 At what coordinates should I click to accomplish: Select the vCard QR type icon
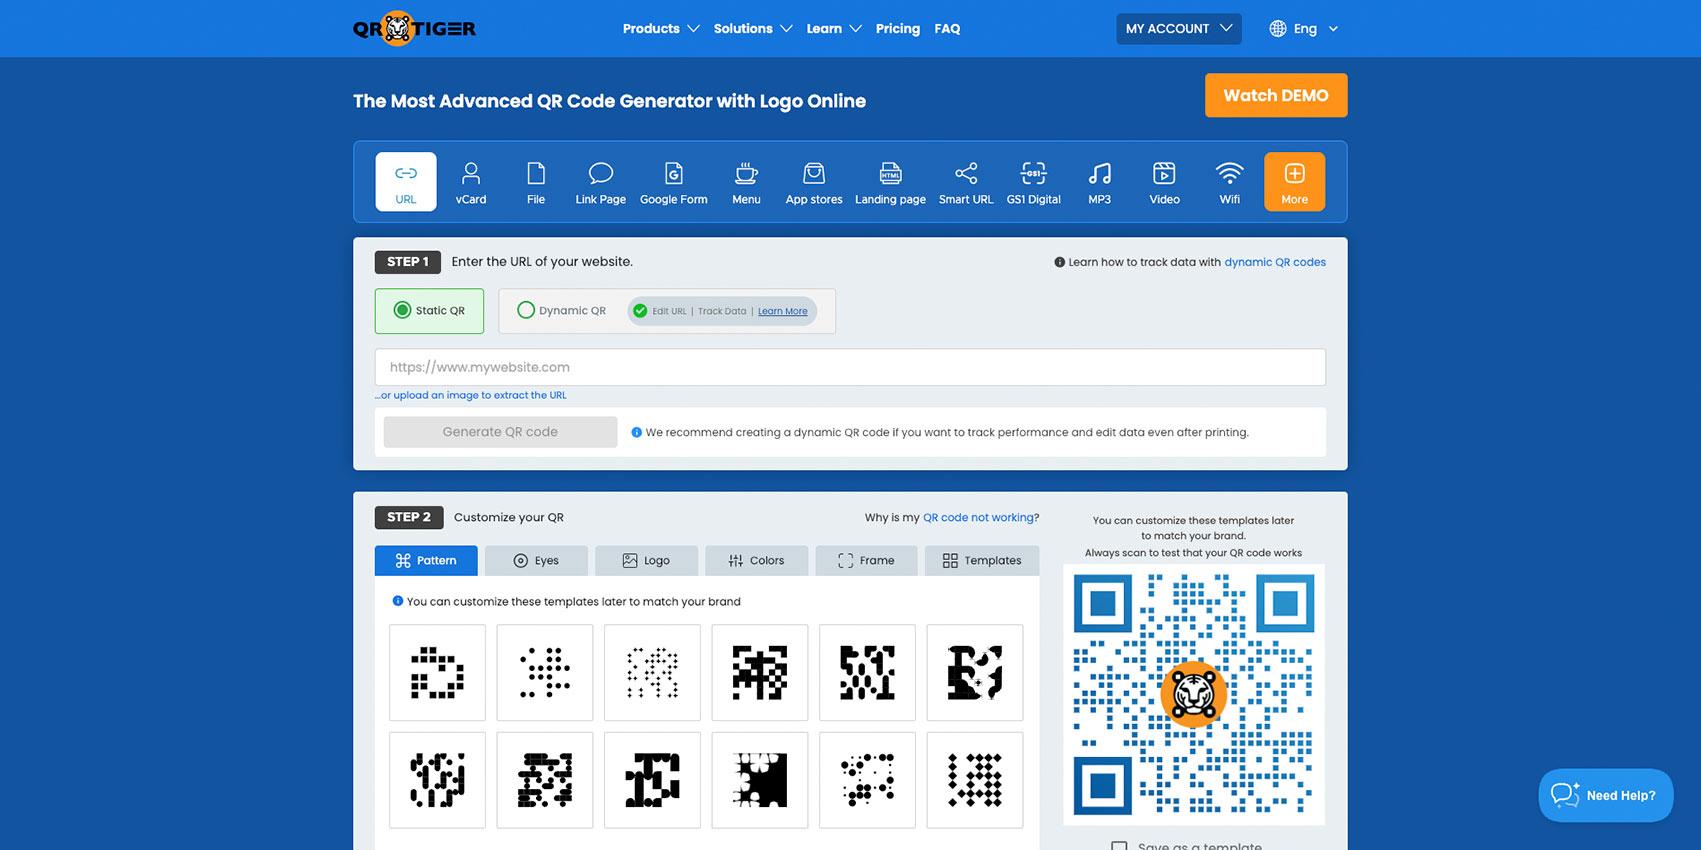[x=470, y=182]
